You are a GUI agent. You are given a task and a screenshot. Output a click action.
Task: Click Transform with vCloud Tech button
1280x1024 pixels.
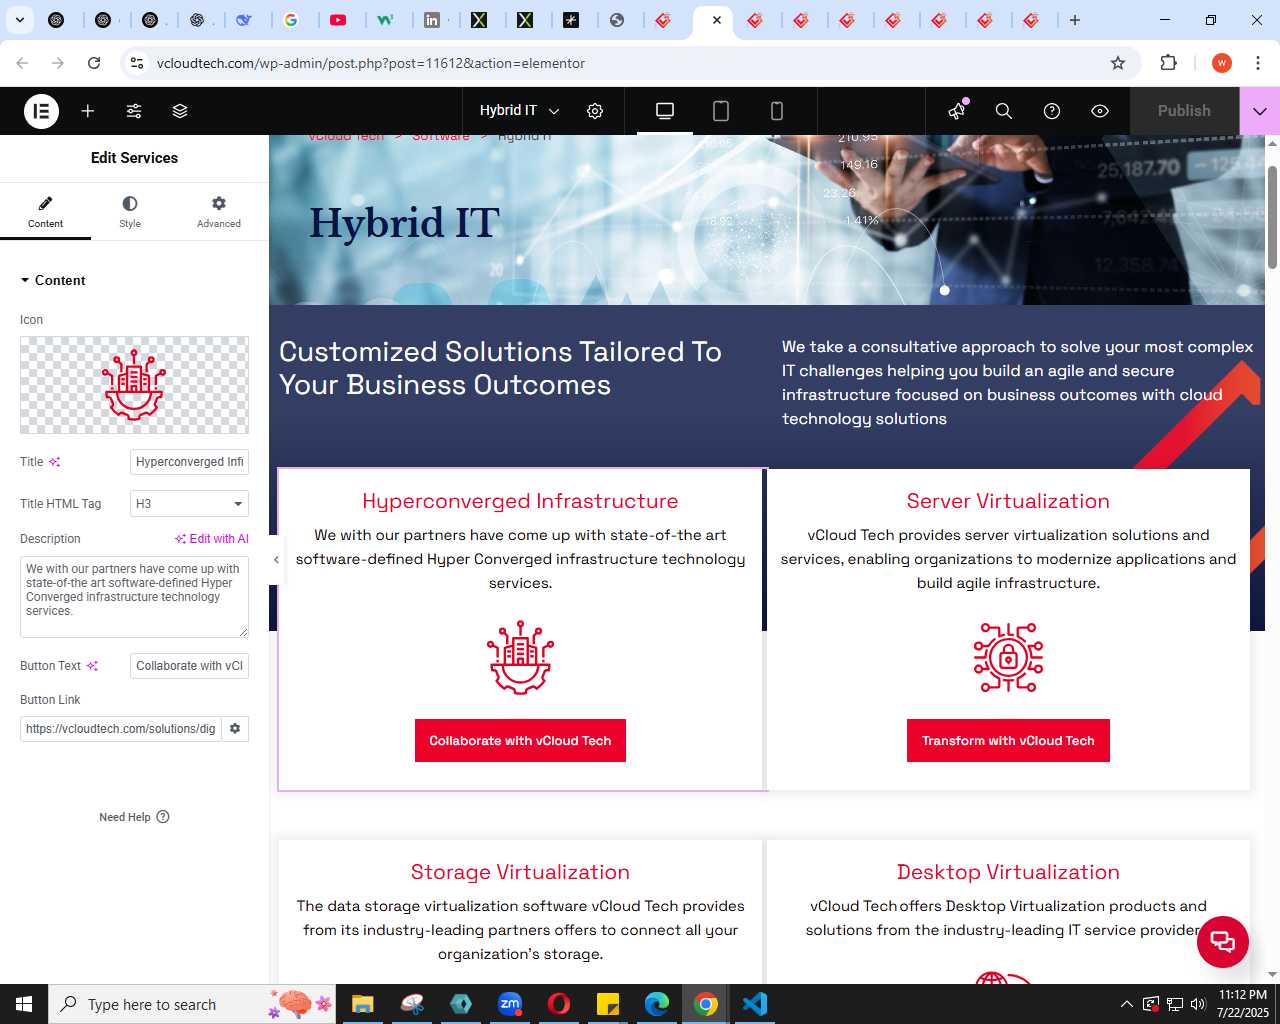(x=1008, y=741)
